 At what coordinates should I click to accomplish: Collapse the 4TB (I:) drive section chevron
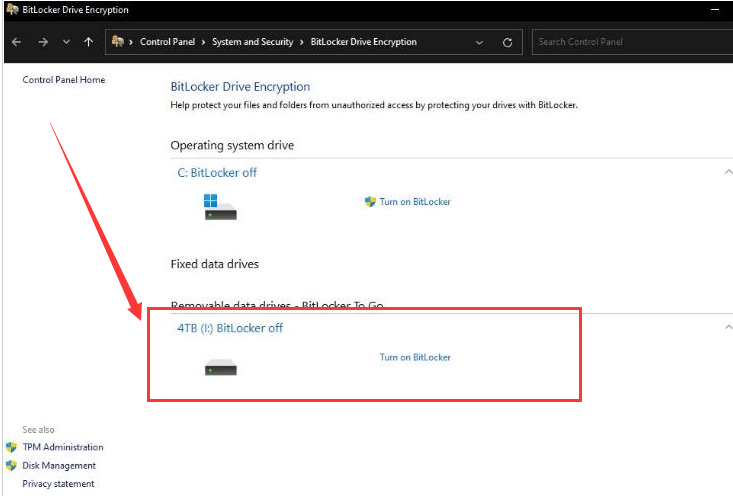728,327
